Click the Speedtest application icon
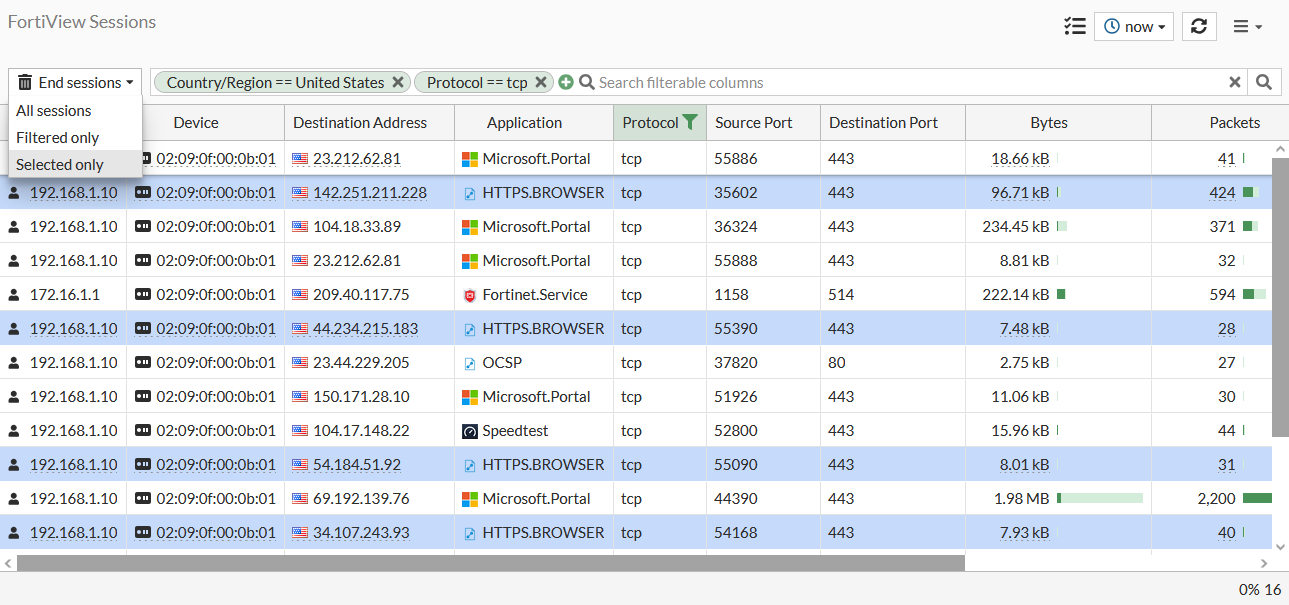The width and height of the screenshot is (1289, 605). point(470,430)
